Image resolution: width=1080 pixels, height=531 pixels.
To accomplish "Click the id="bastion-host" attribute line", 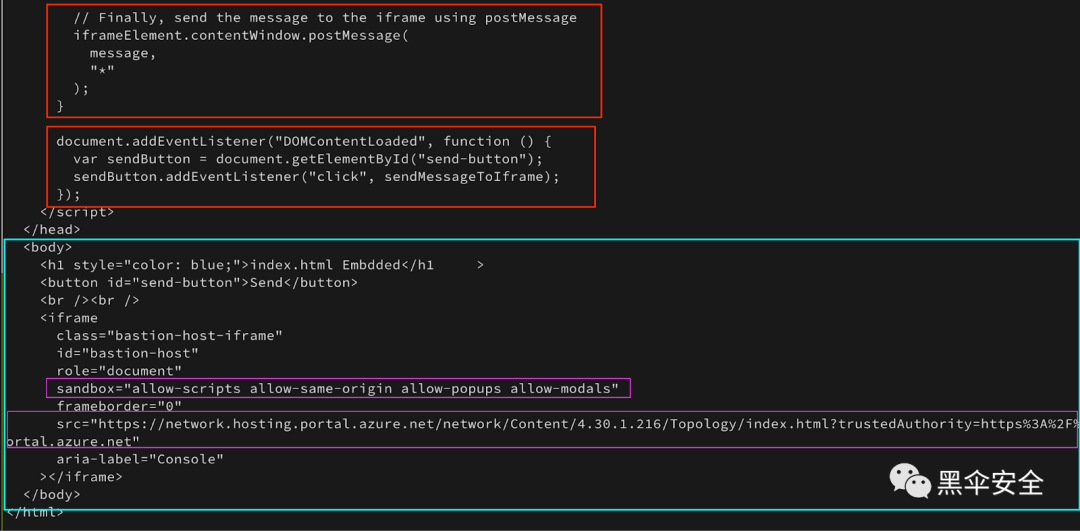I will [127, 353].
